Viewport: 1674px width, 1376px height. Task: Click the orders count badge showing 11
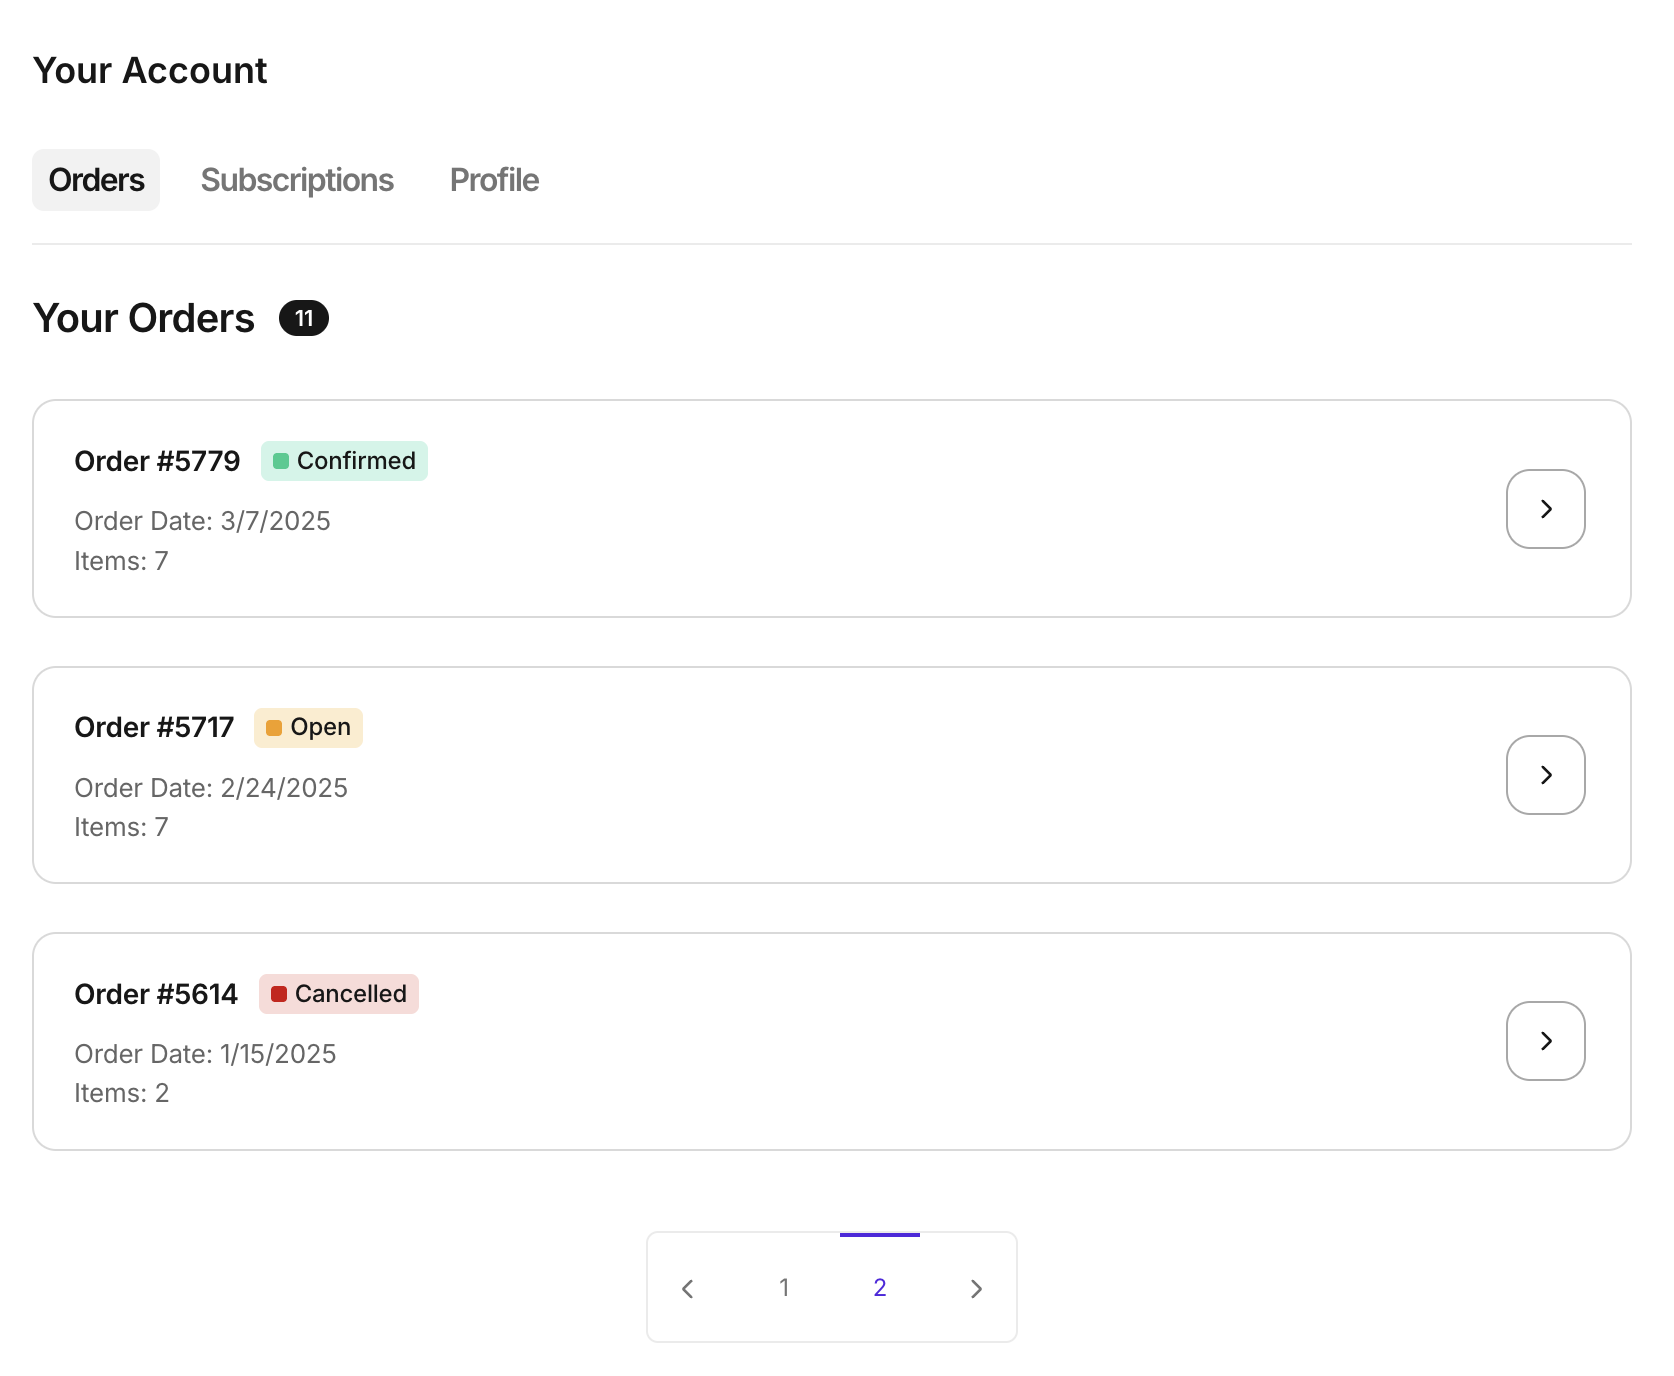[x=304, y=318]
